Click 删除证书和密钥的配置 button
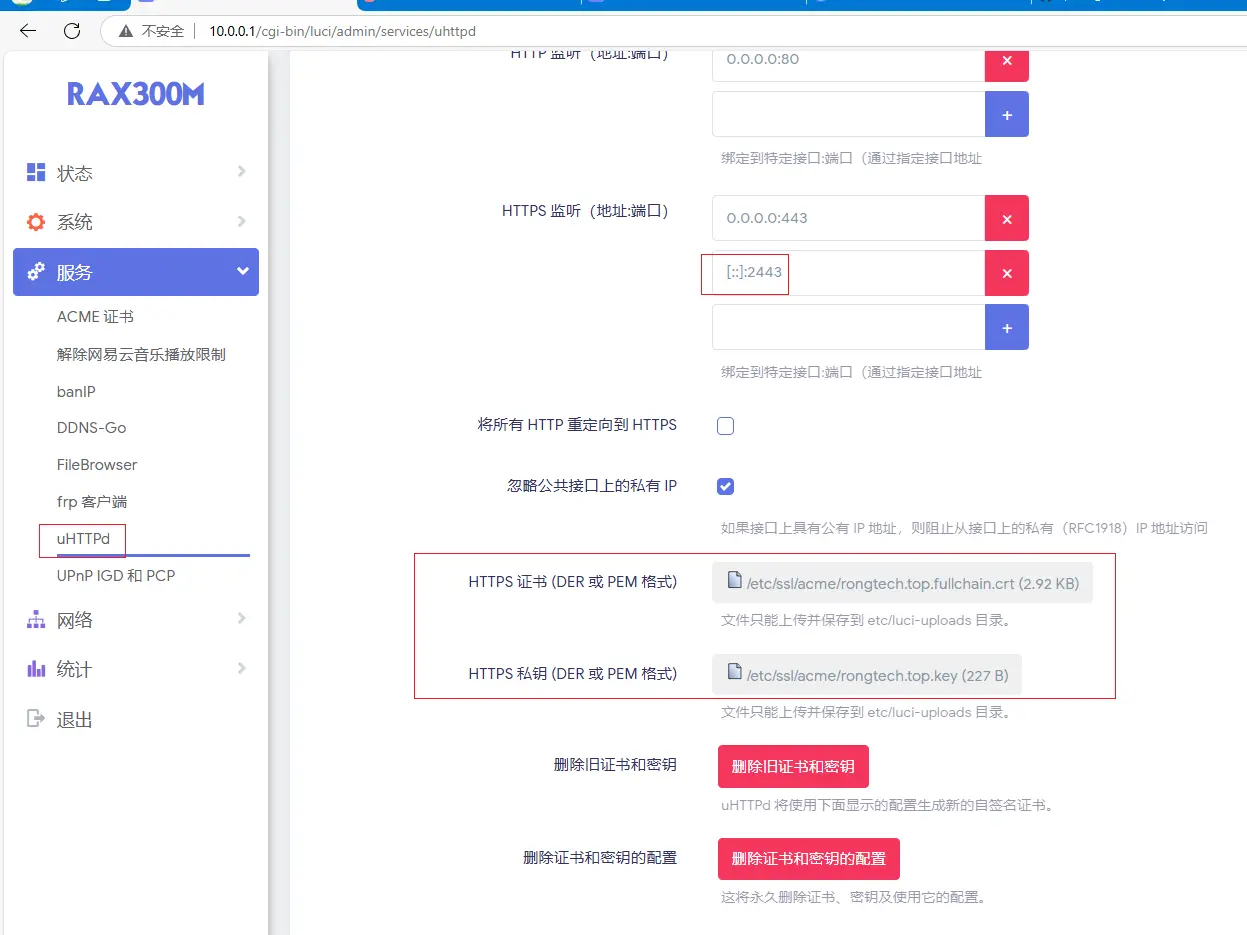Image resolution: width=1247 pixels, height=935 pixels. coord(808,859)
